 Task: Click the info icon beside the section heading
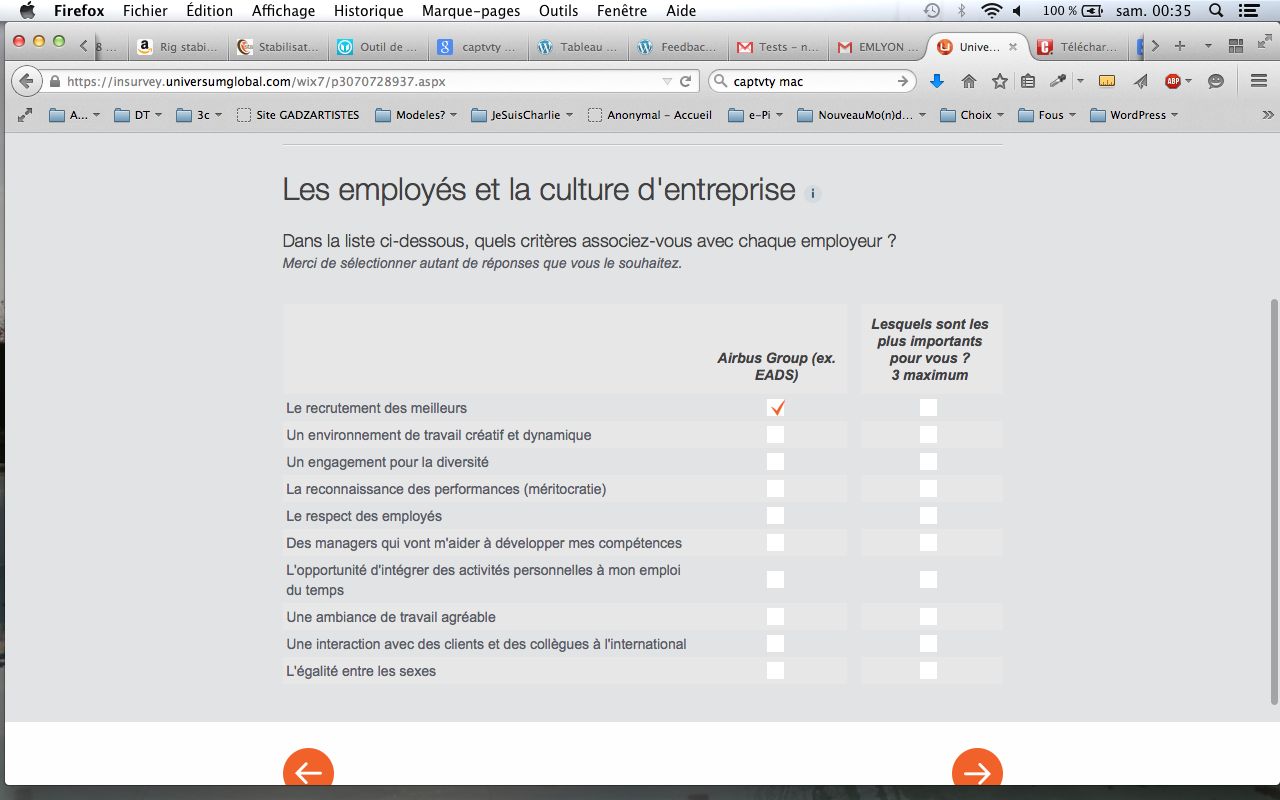(813, 194)
